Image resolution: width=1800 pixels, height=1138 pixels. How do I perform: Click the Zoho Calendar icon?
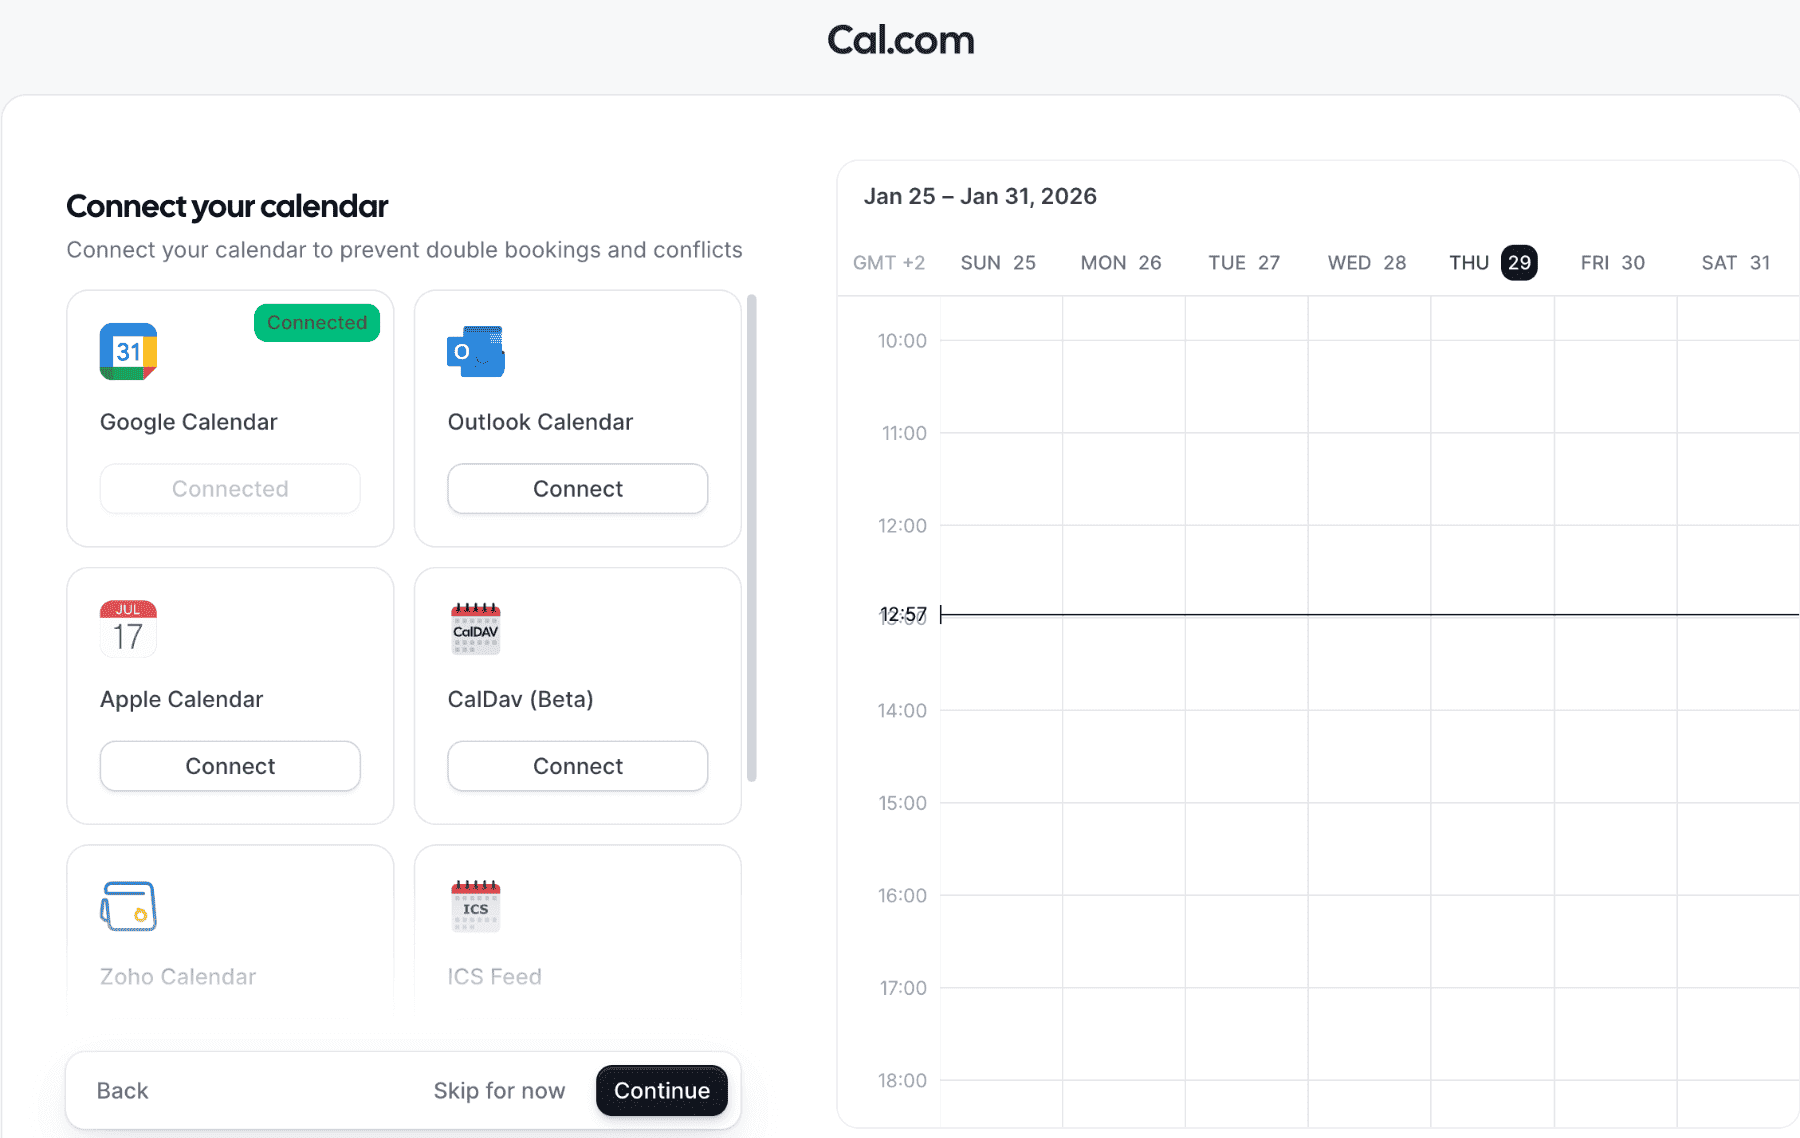[x=127, y=906]
